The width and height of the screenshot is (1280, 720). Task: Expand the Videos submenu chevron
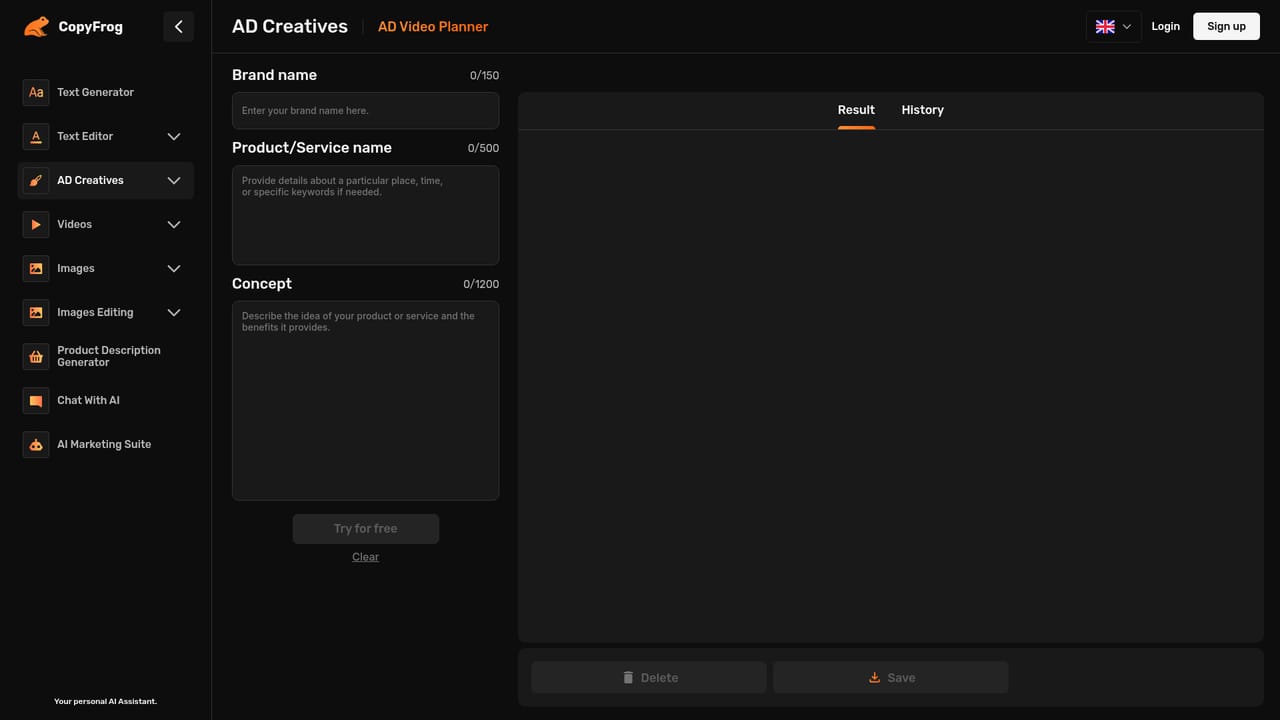click(174, 224)
